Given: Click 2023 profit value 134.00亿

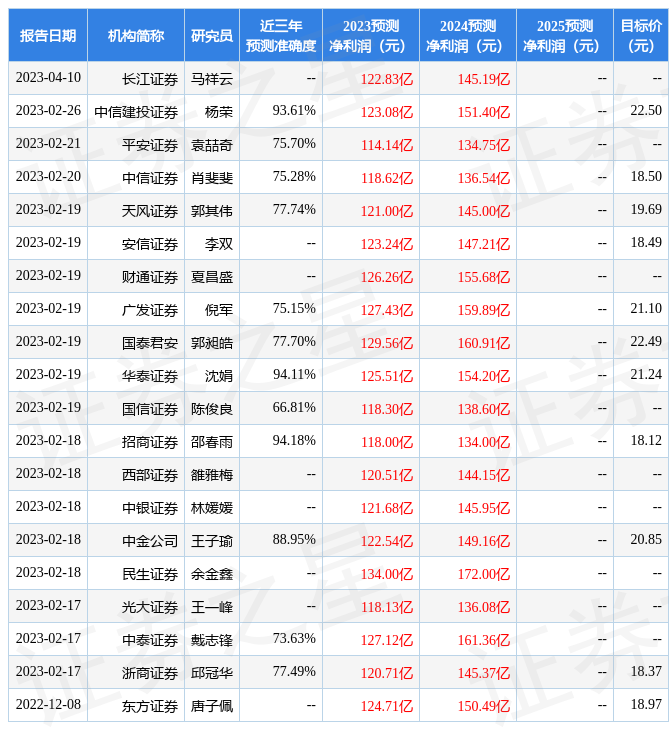Looking at the screenshot, I should pos(387,575).
